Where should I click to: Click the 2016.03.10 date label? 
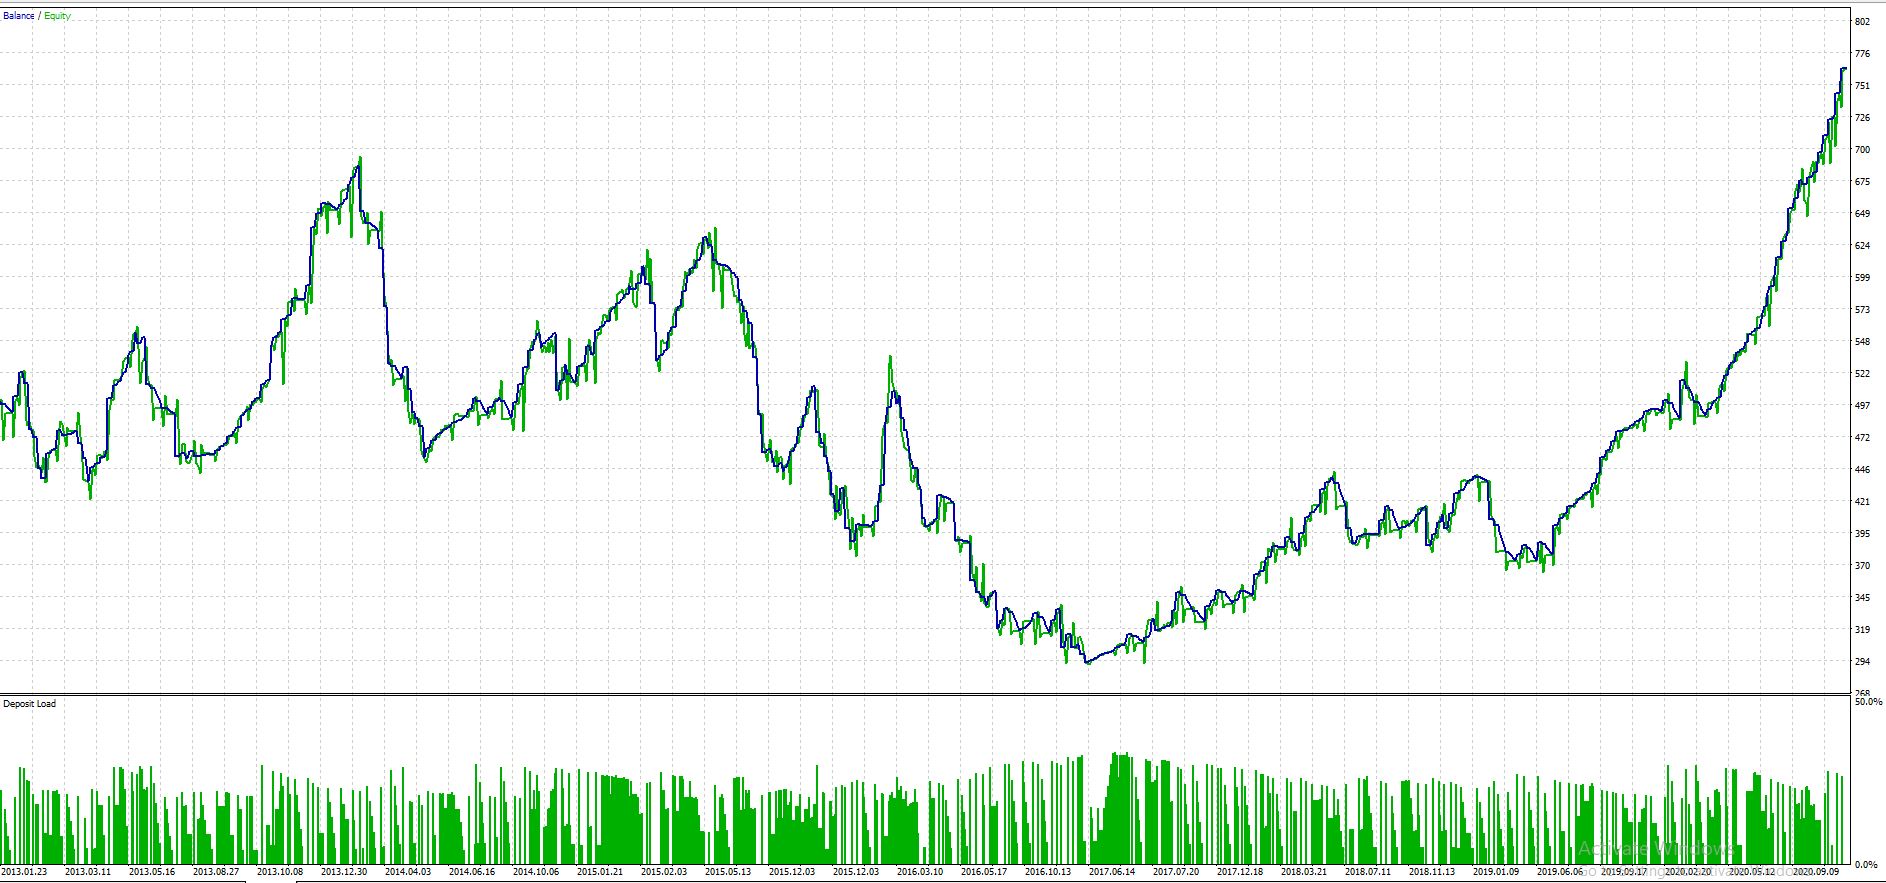coord(920,872)
